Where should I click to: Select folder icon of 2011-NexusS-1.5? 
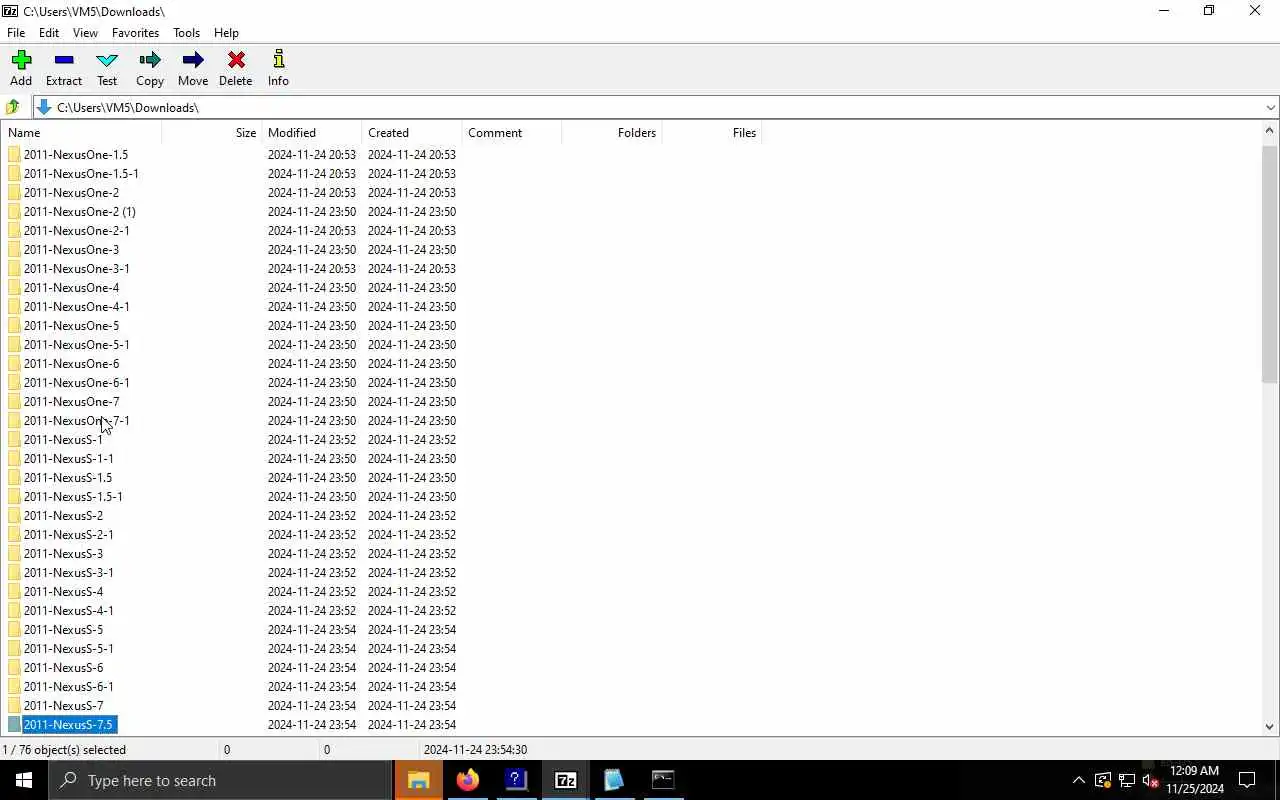coord(14,478)
